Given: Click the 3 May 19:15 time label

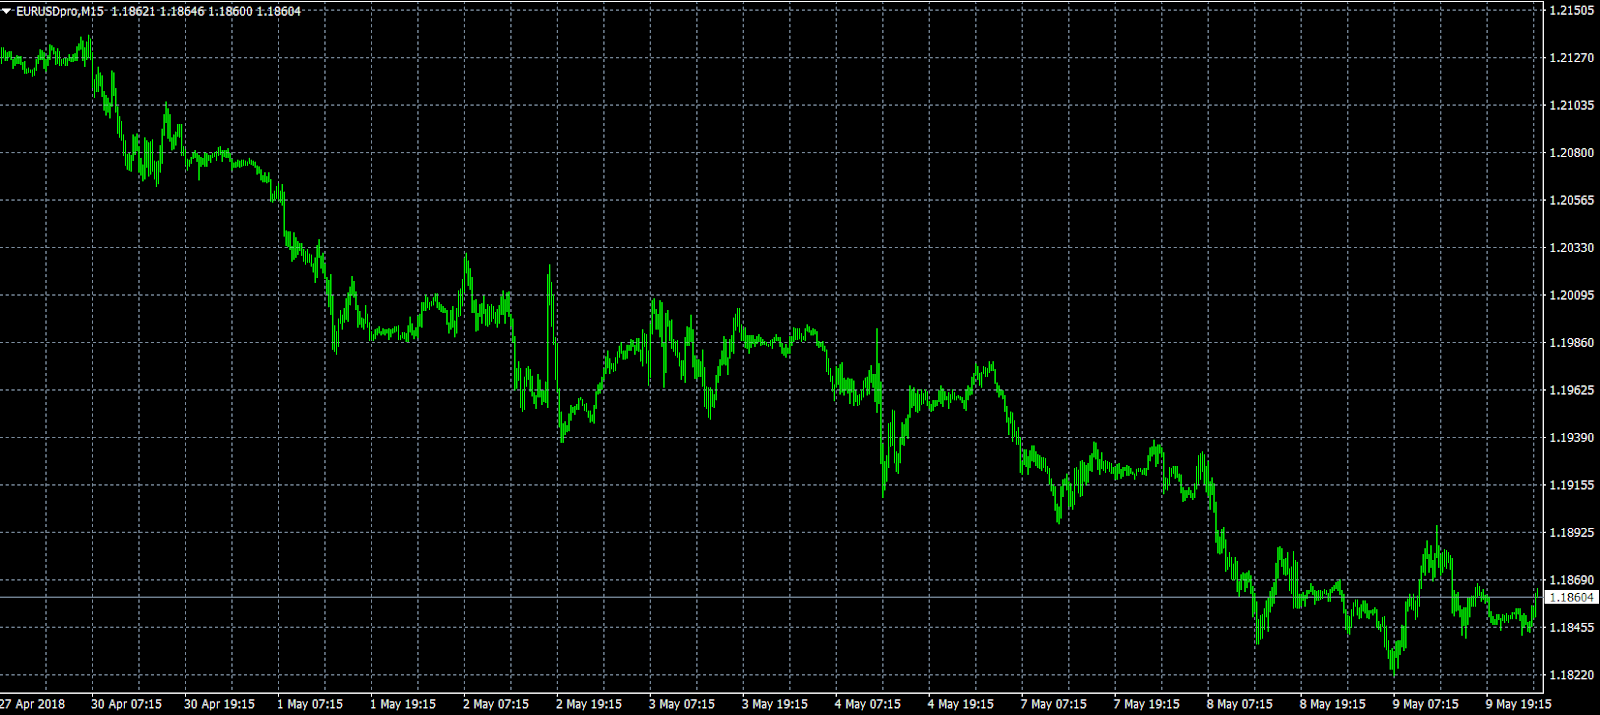Looking at the screenshot, I should [x=775, y=704].
